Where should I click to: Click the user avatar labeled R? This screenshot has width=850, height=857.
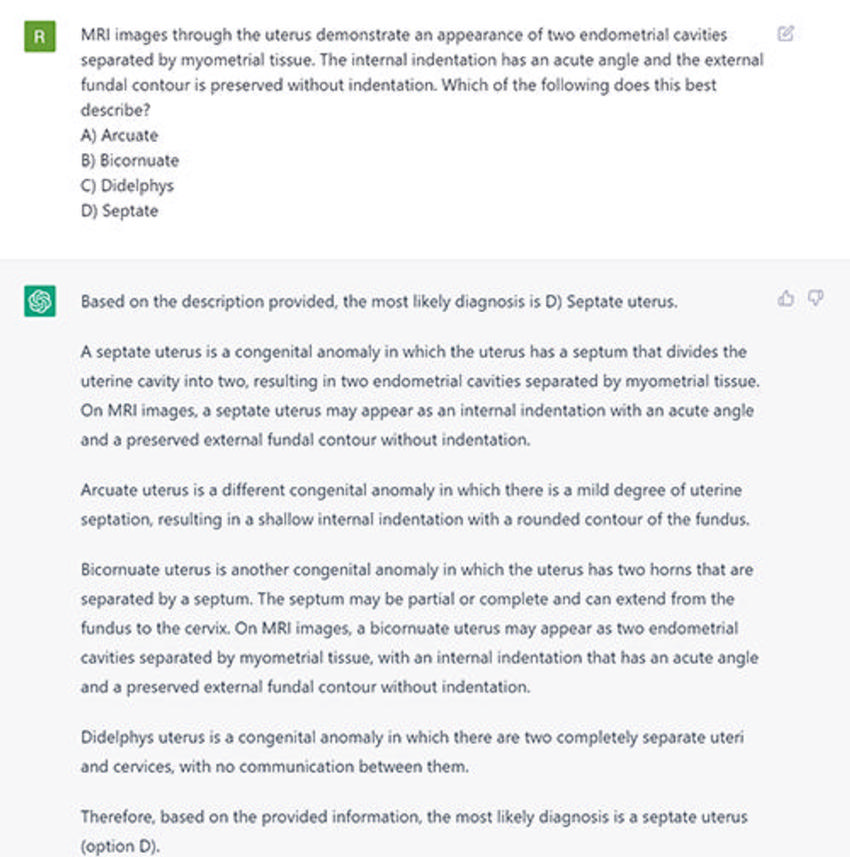(x=39, y=37)
